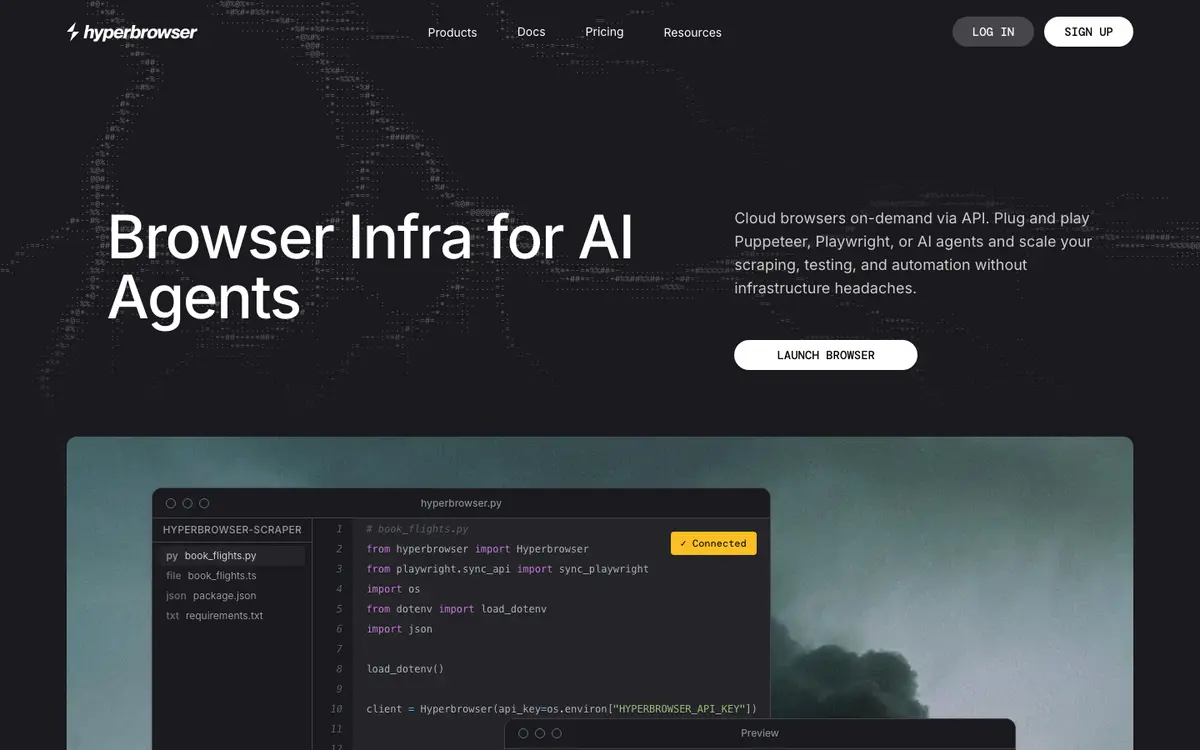Click the 'Cloud browsers on-demand via API' paragraph
This screenshot has height=750, width=1200.
pos(913,253)
